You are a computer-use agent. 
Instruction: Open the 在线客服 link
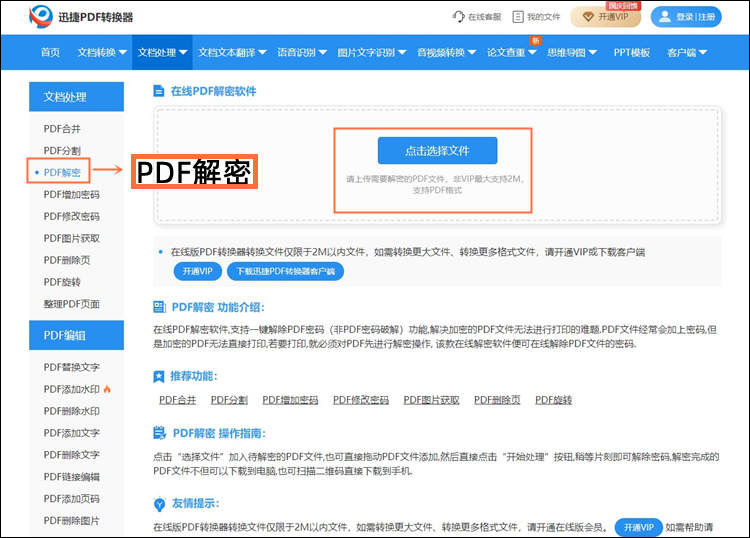[477, 17]
